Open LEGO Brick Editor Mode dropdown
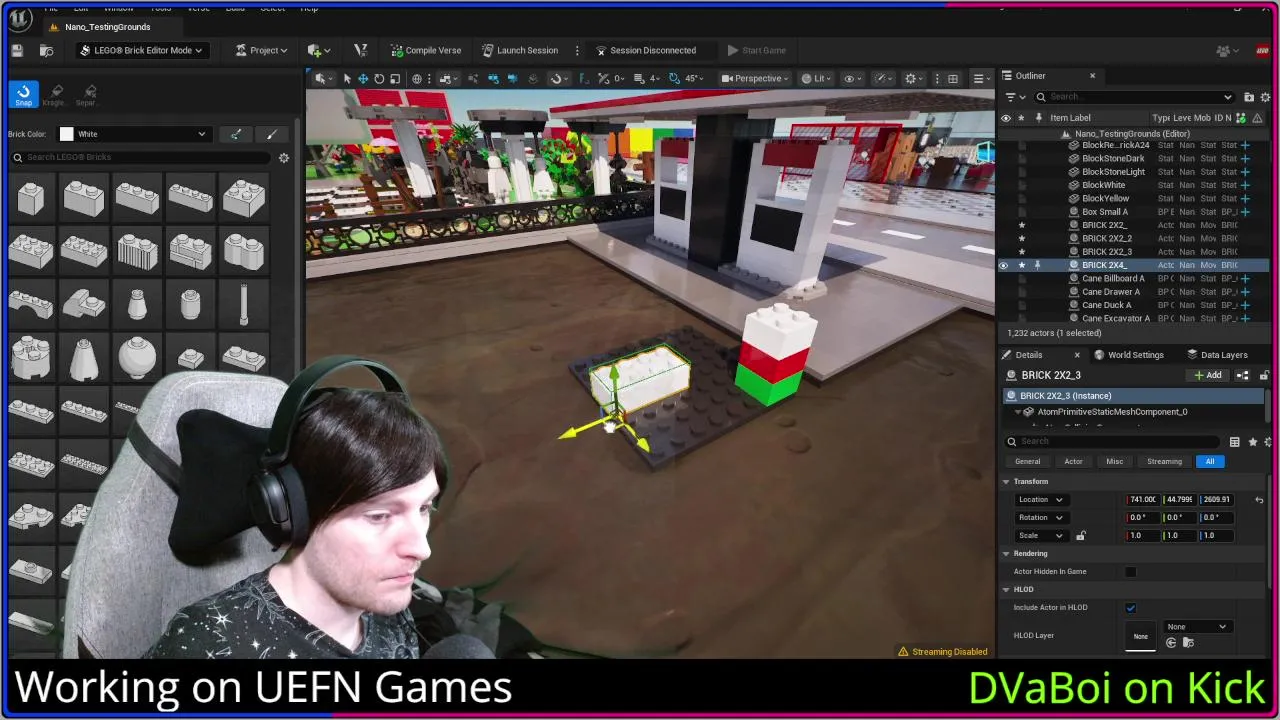Viewport: 1280px width, 720px height. tap(141, 50)
